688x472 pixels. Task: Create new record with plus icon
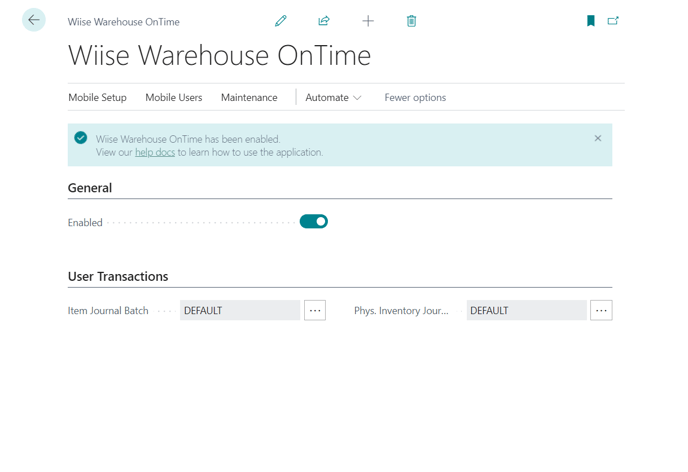(368, 21)
